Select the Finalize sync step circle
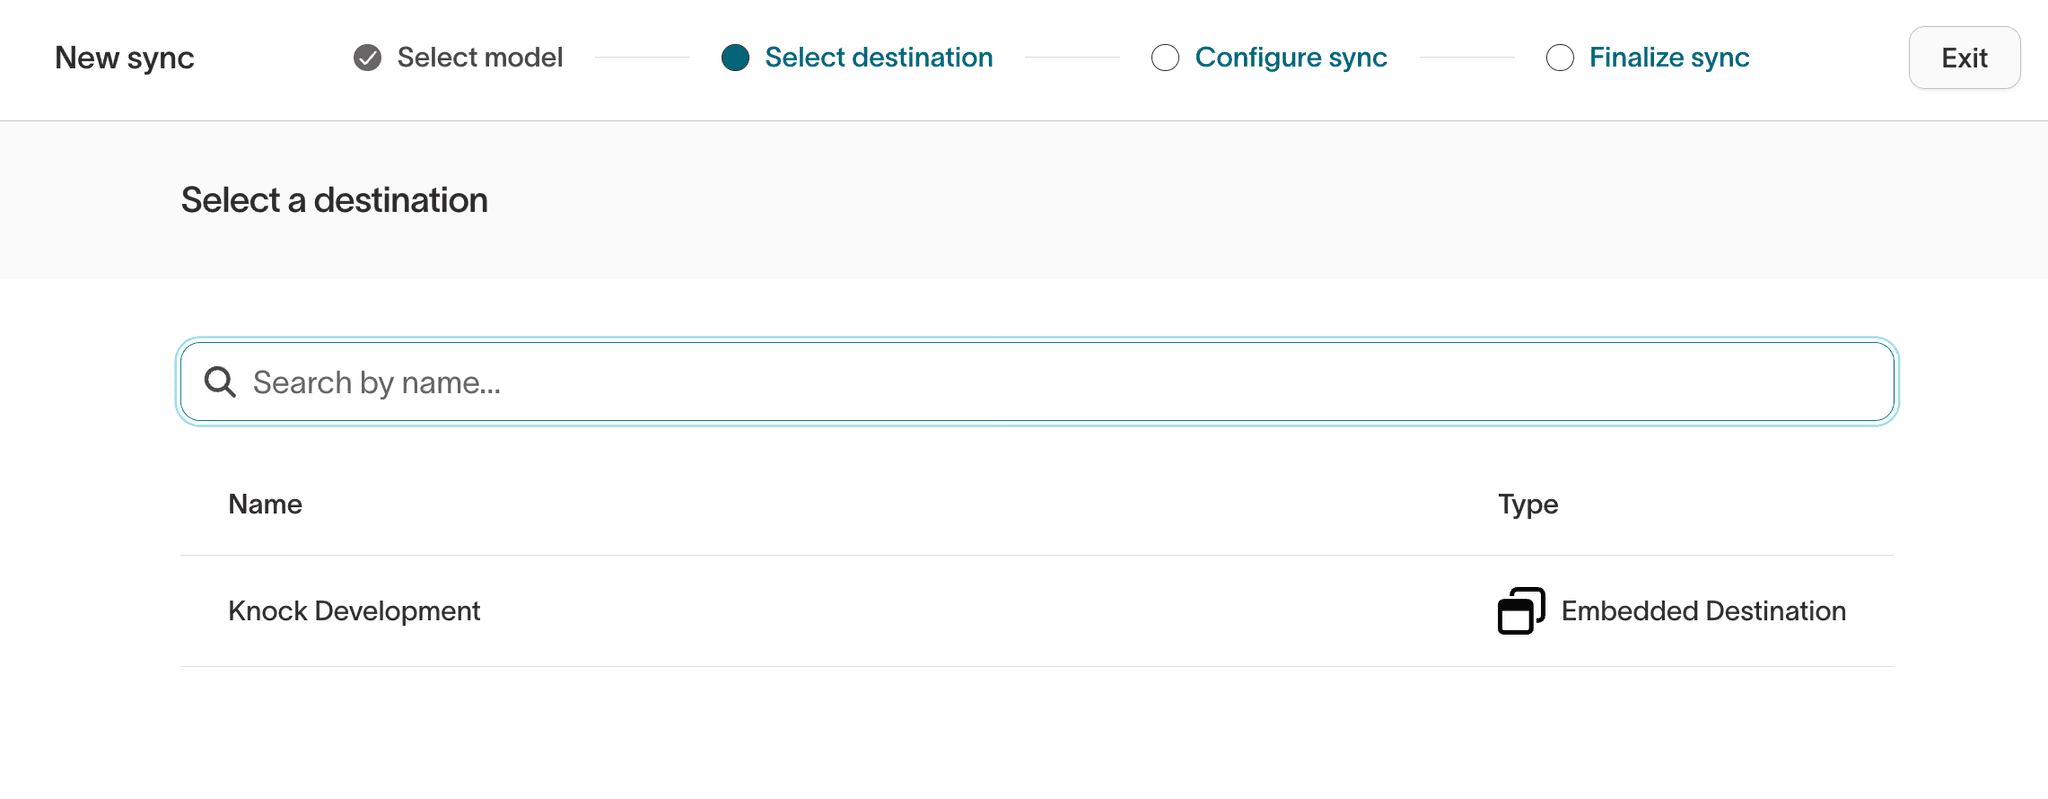Image resolution: width=2048 pixels, height=799 pixels. point(1559,59)
